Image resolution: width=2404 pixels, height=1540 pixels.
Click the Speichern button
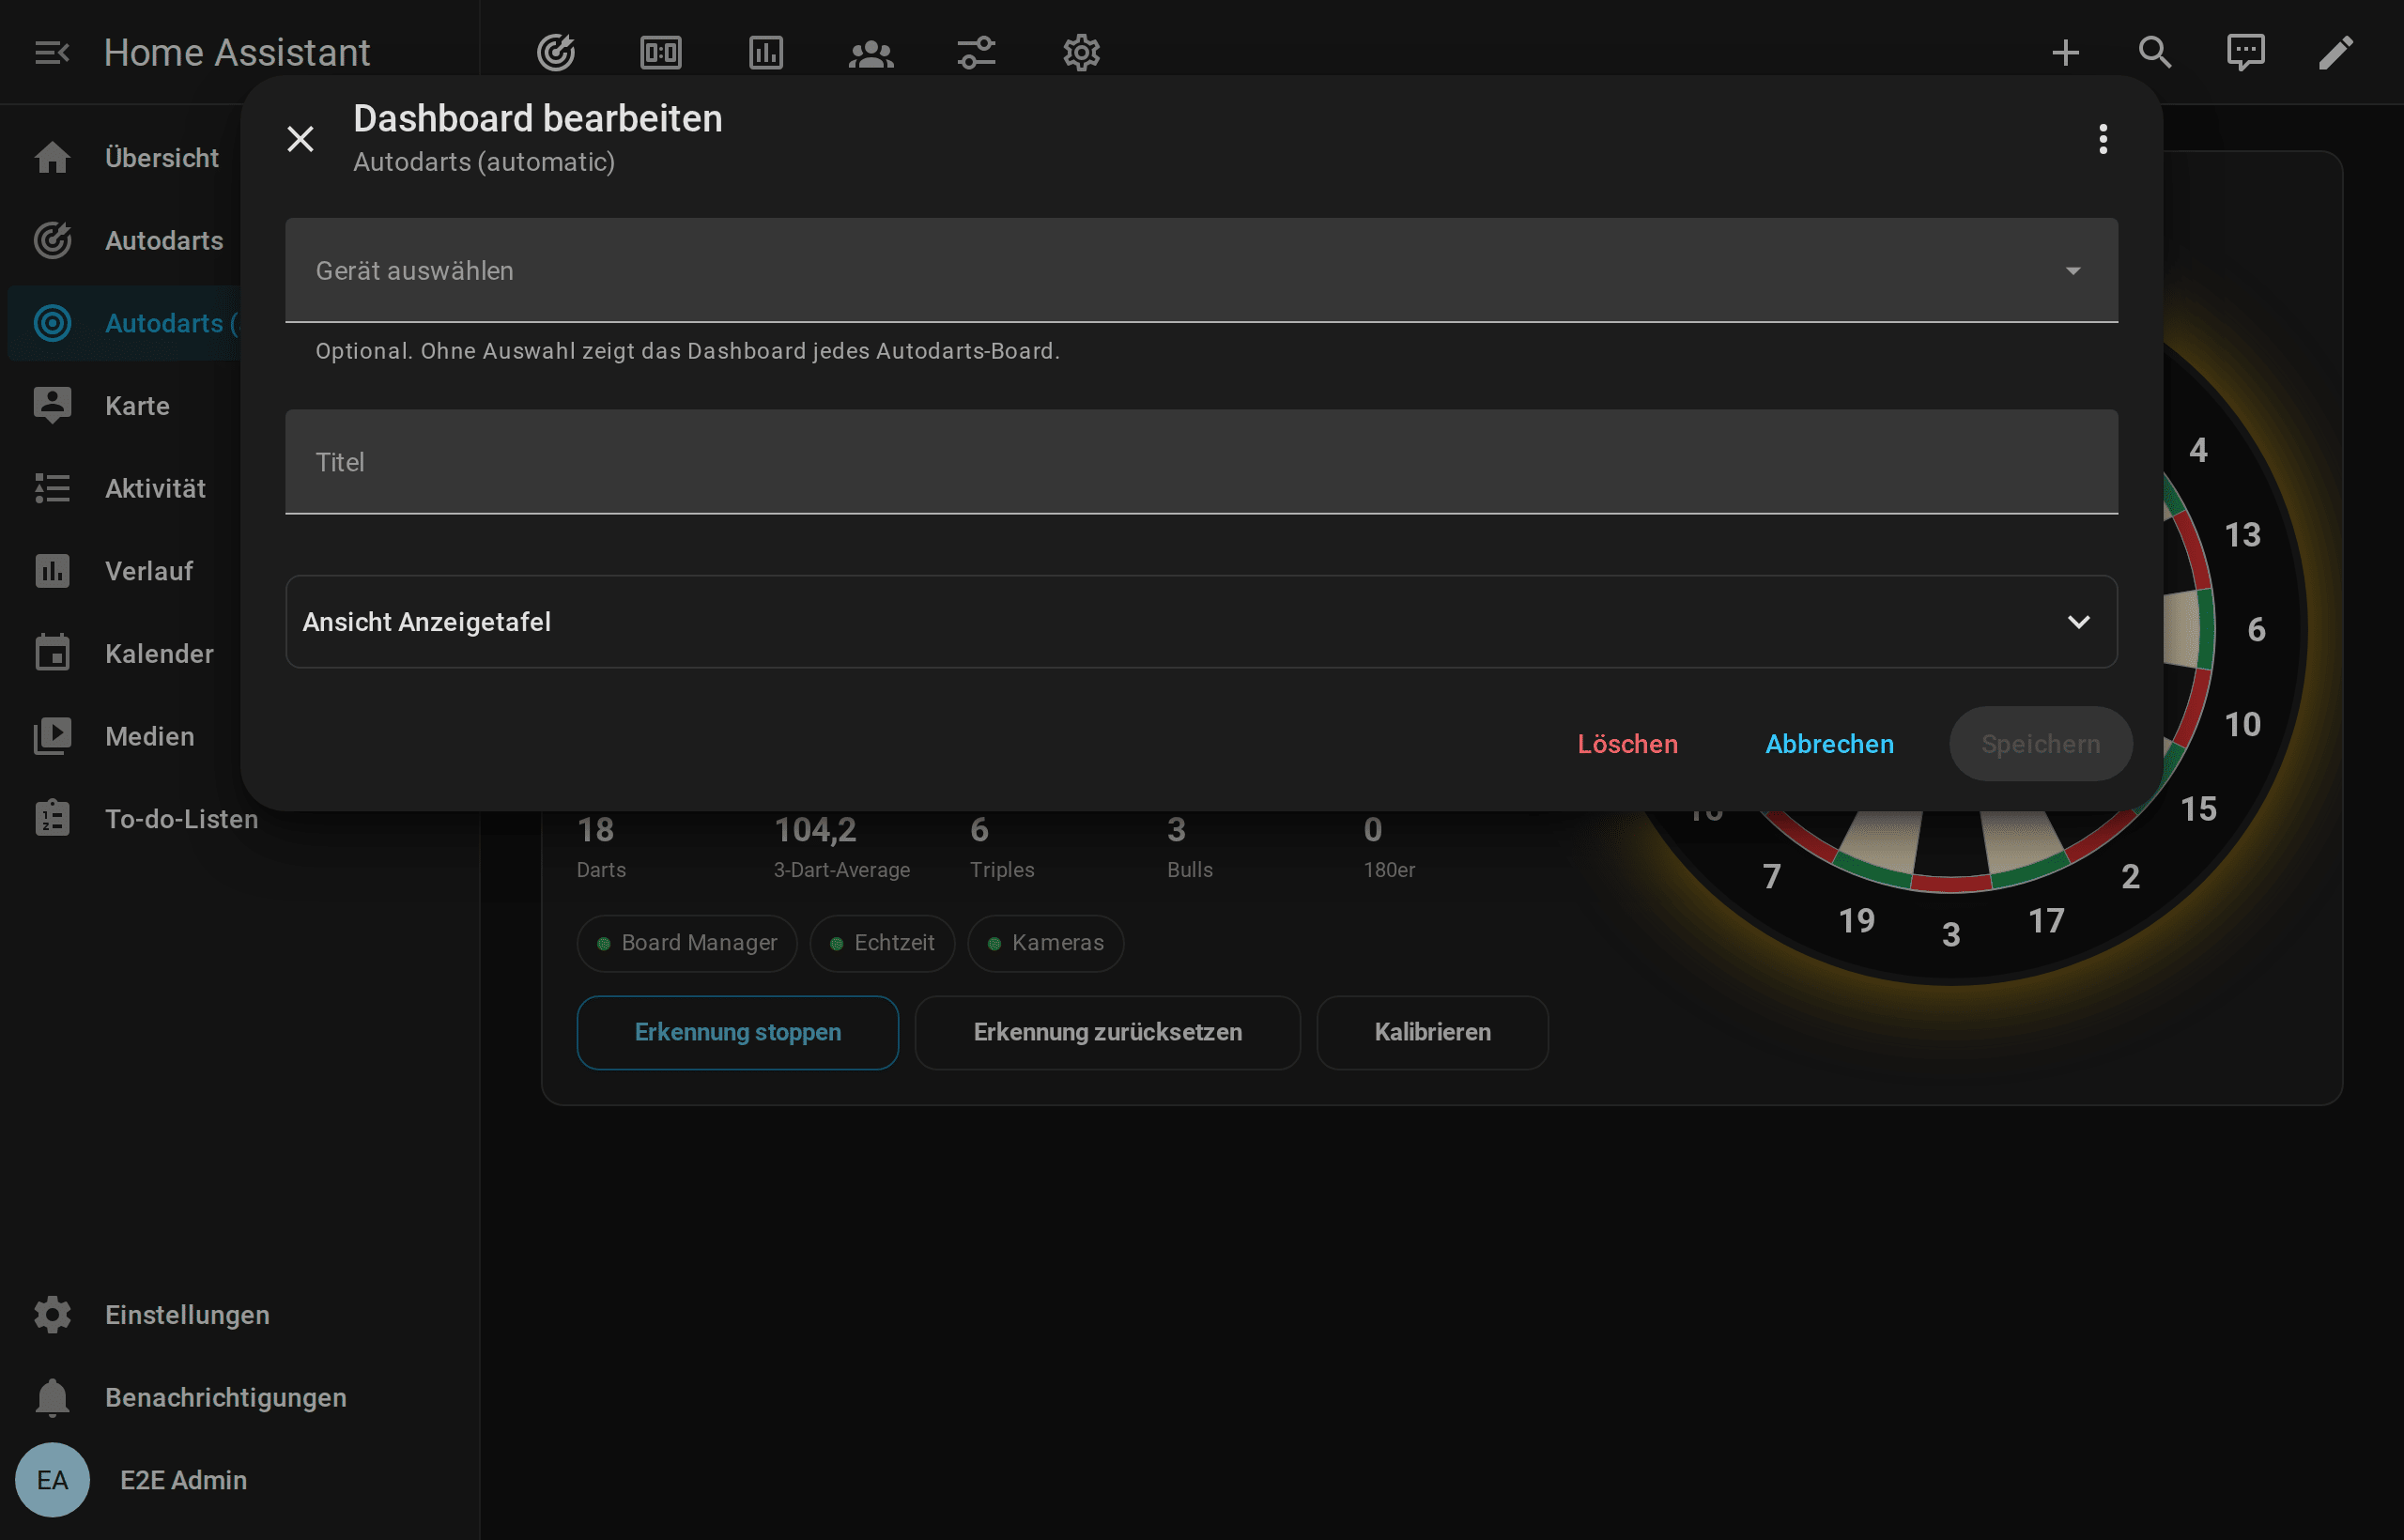tap(2040, 743)
